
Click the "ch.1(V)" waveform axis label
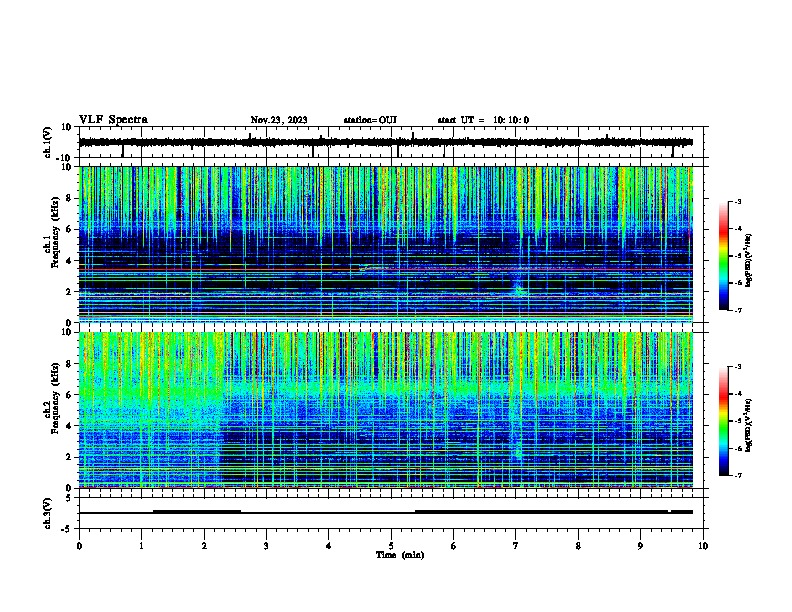pyautogui.click(x=48, y=142)
